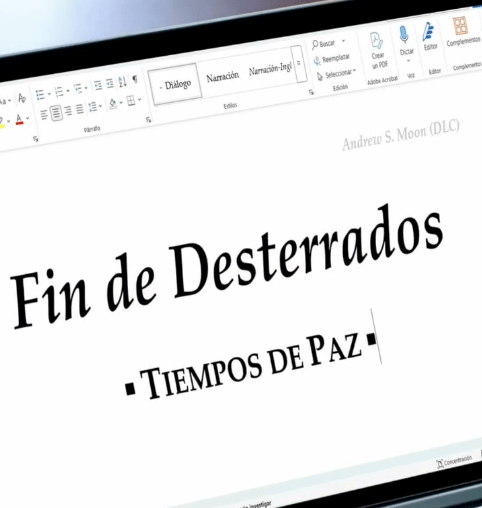Viewport: 482px width, 508px height.
Task: Apply the Narración style
Action: click(x=223, y=77)
